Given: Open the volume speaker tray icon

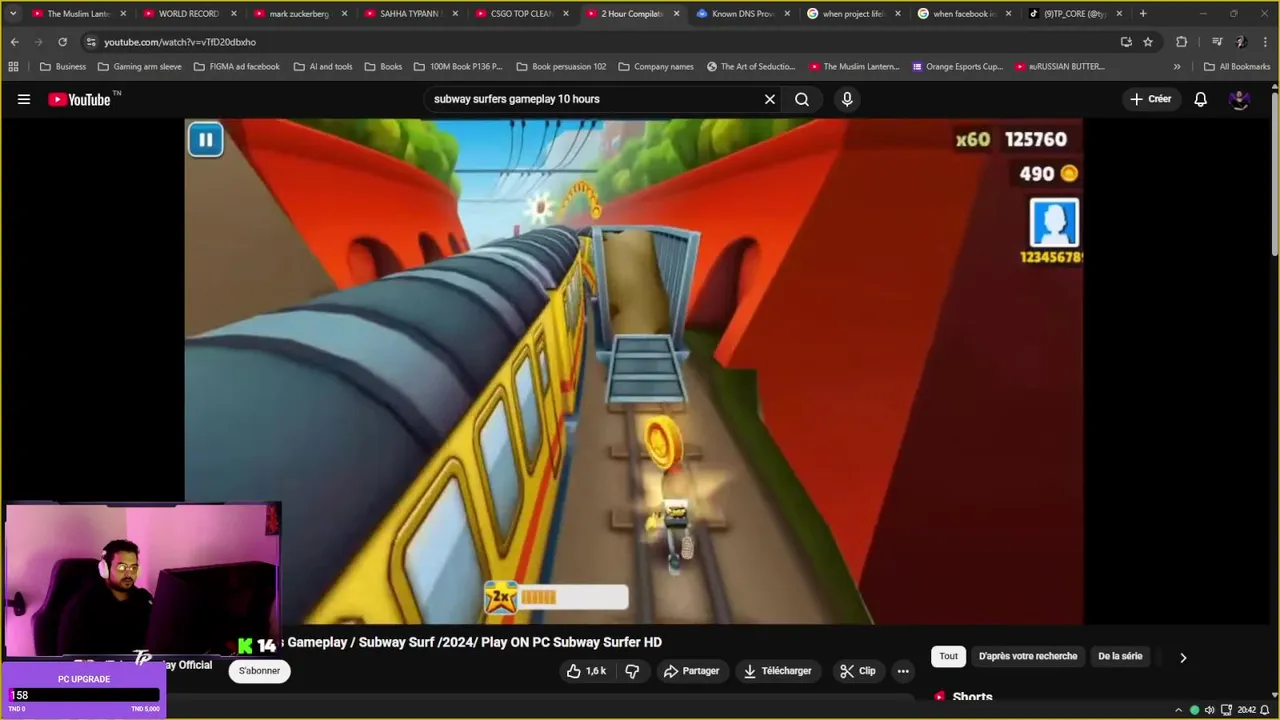Looking at the screenshot, I should (x=1210, y=710).
